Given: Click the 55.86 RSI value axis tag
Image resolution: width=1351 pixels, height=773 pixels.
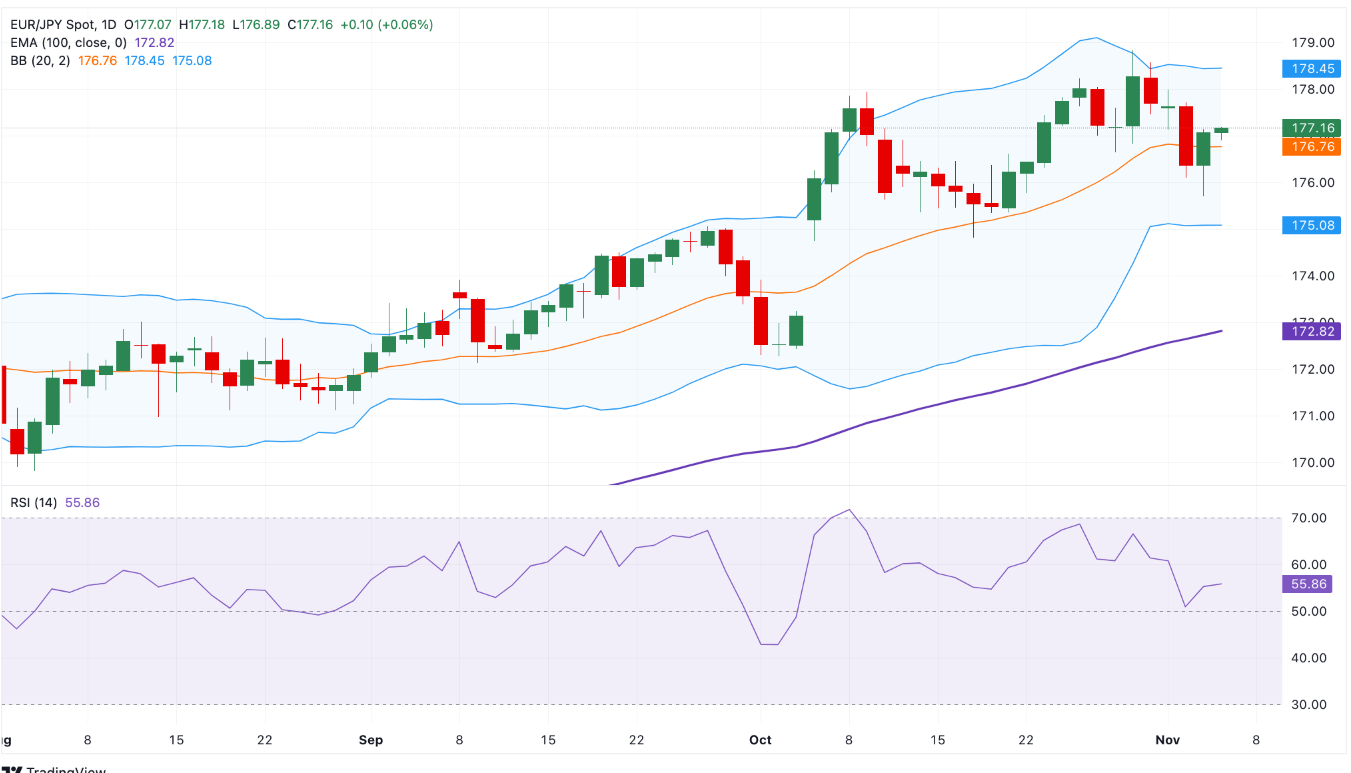Looking at the screenshot, I should tap(1313, 583).
